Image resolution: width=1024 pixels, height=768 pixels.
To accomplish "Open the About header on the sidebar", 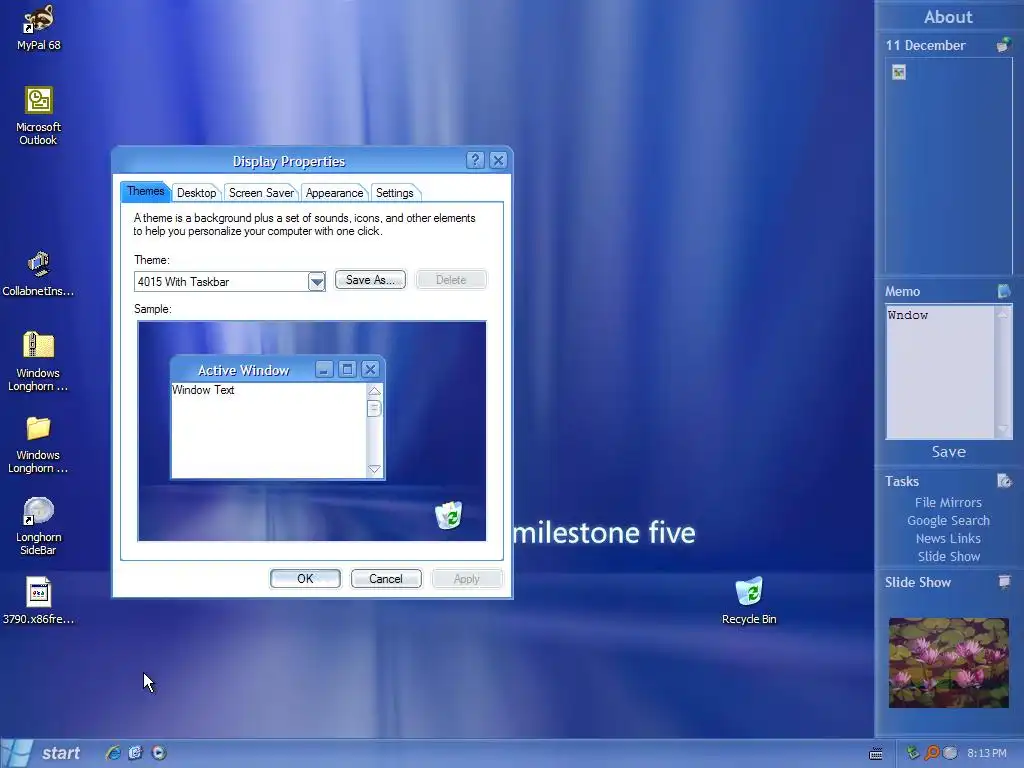I will point(948,16).
